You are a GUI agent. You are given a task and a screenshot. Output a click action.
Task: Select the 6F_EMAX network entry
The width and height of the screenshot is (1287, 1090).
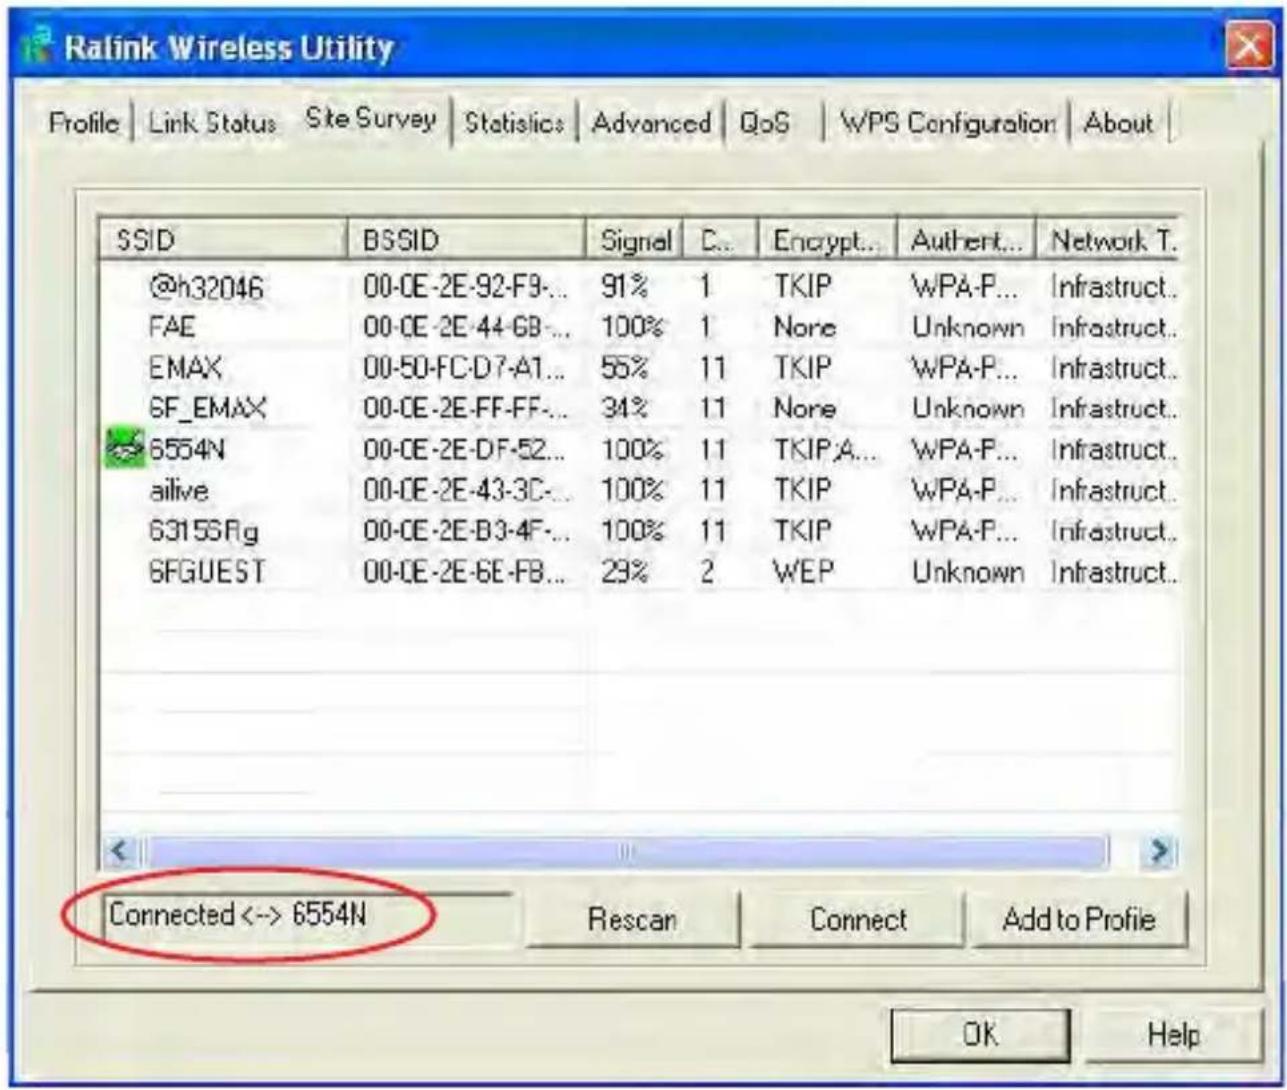[638, 409]
